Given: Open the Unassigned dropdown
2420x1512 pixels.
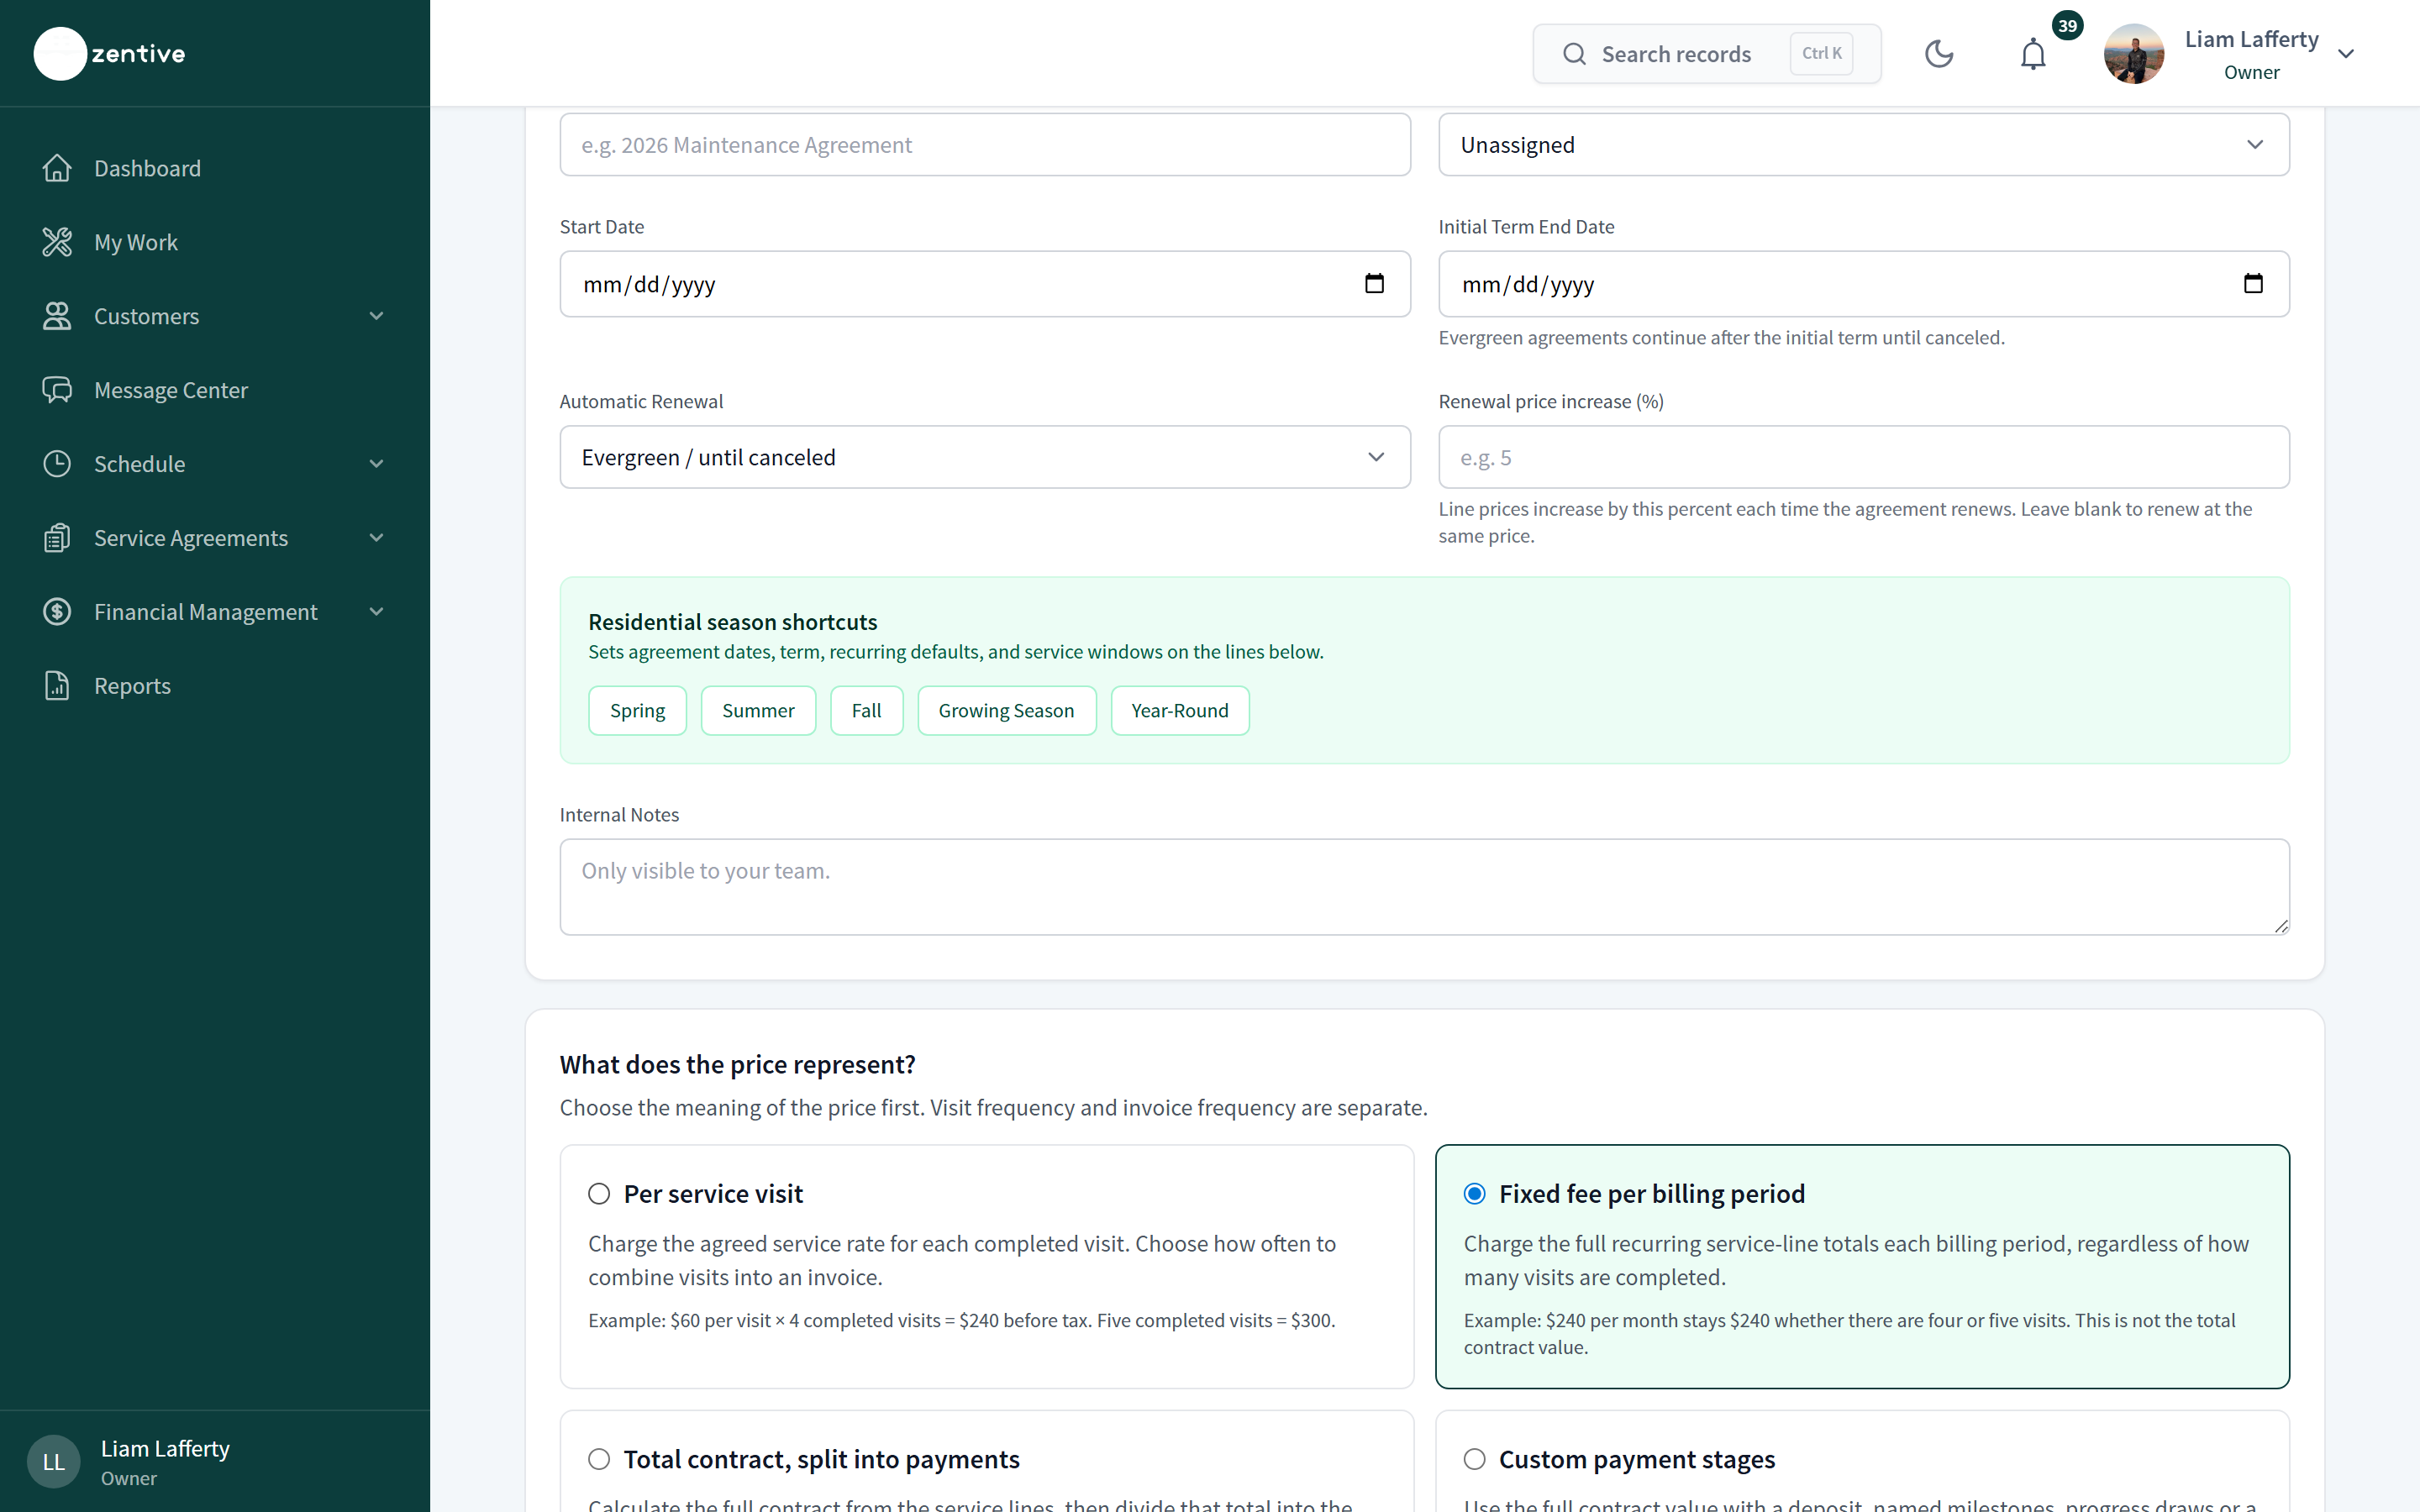Looking at the screenshot, I should click(x=1864, y=145).
